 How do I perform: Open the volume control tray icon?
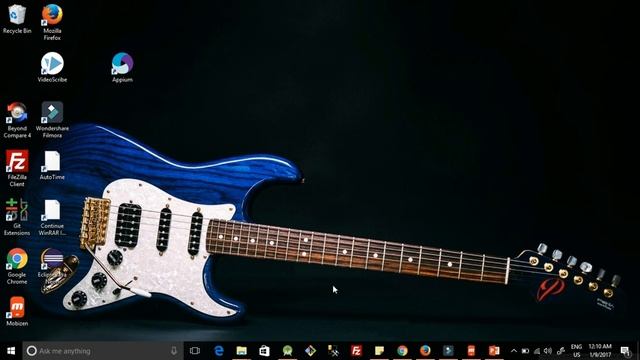tap(548, 351)
